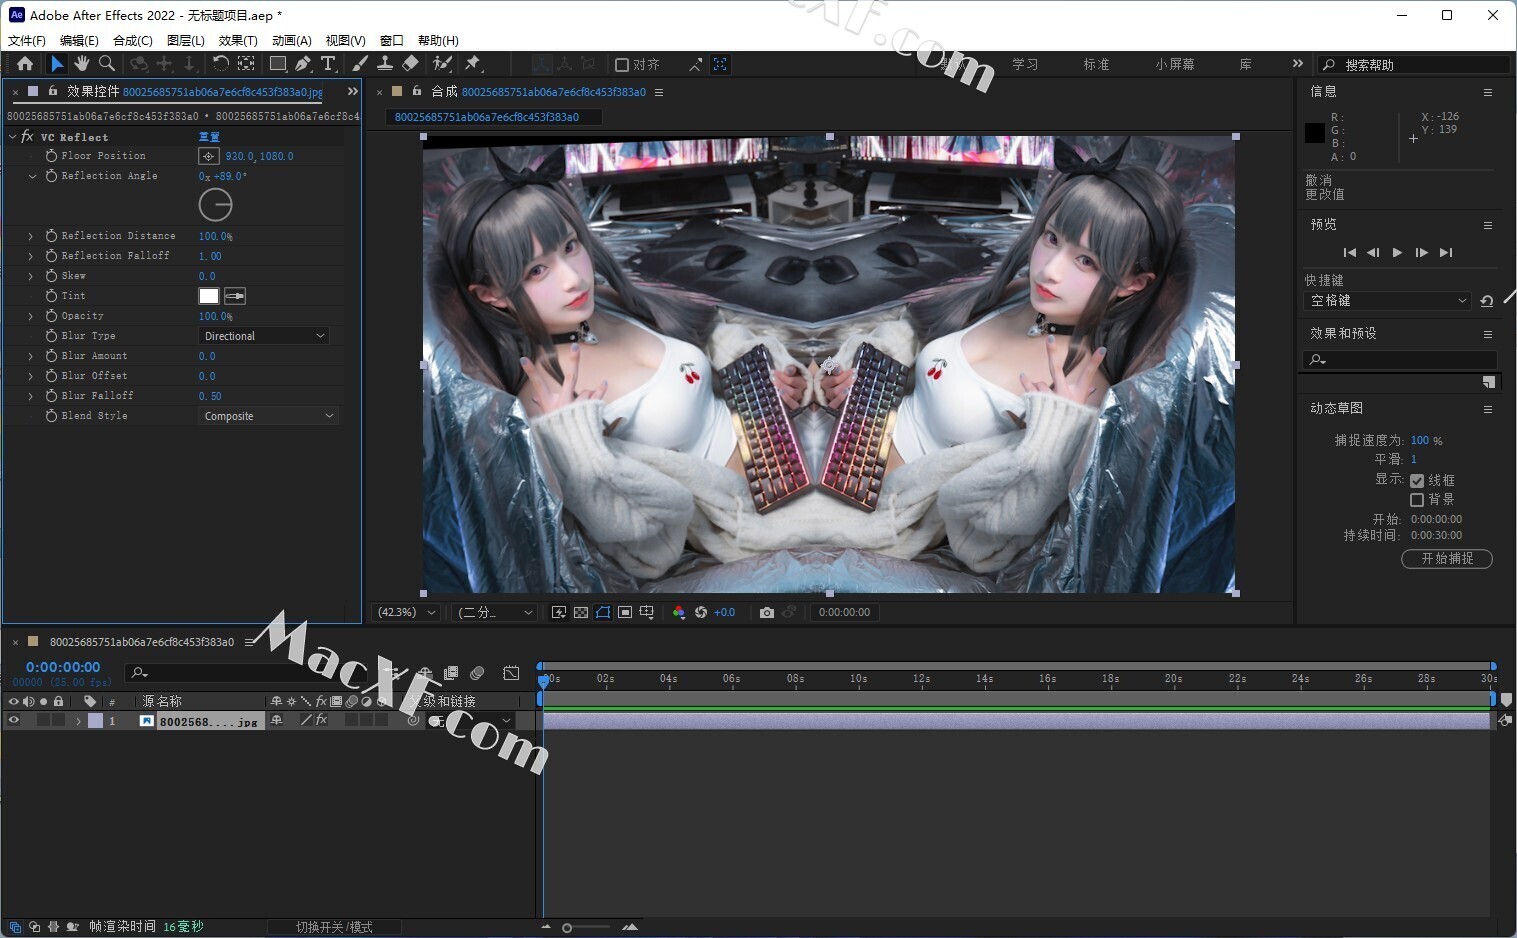Select the Type text tool

[x=327, y=64]
